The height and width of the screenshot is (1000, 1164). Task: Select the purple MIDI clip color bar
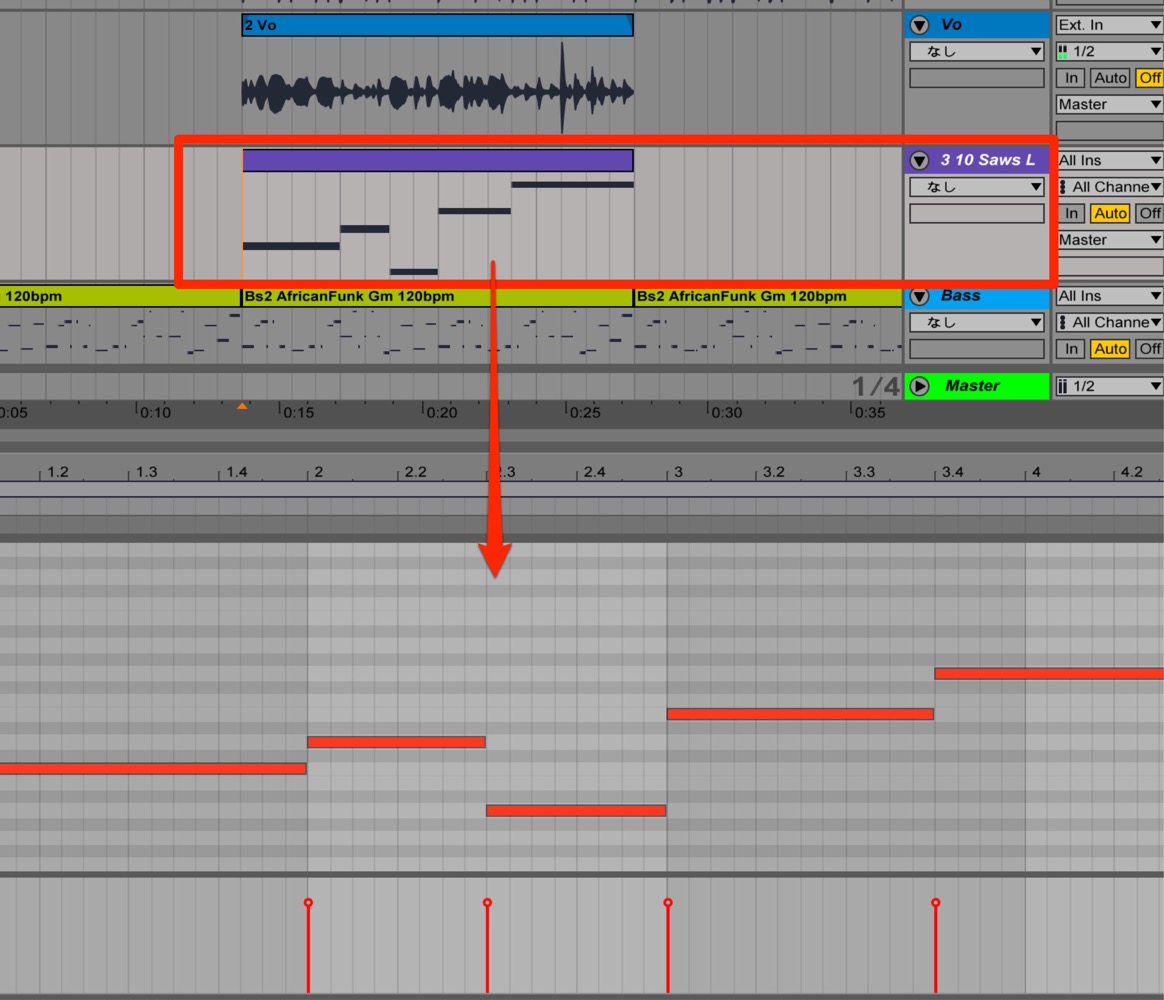click(437, 160)
